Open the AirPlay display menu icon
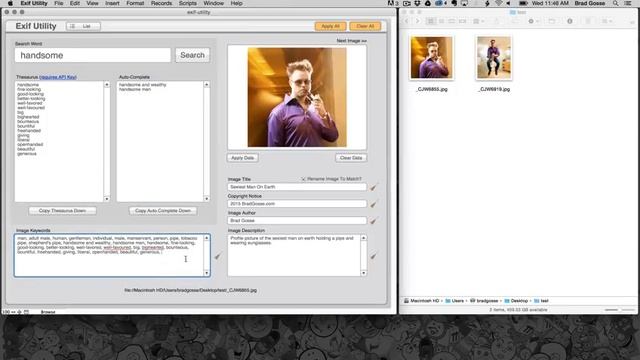Image resolution: width=640 pixels, height=360 pixels. [464, 3]
